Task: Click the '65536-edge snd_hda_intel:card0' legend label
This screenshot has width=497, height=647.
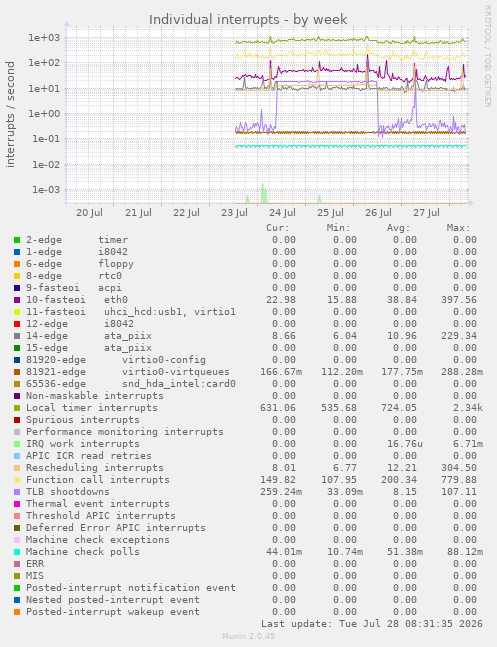Action: [131, 383]
